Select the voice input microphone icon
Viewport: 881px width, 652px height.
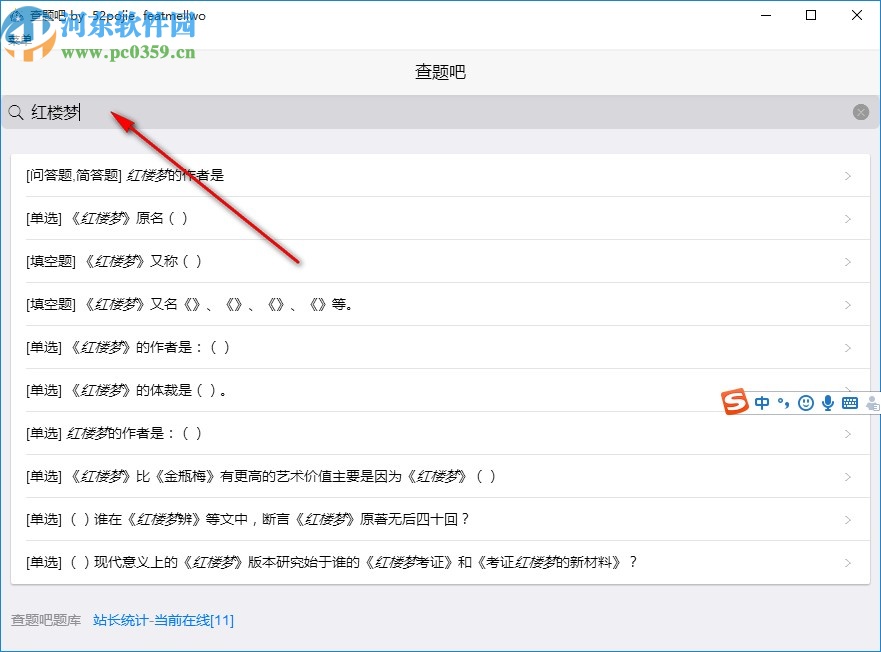(x=827, y=403)
